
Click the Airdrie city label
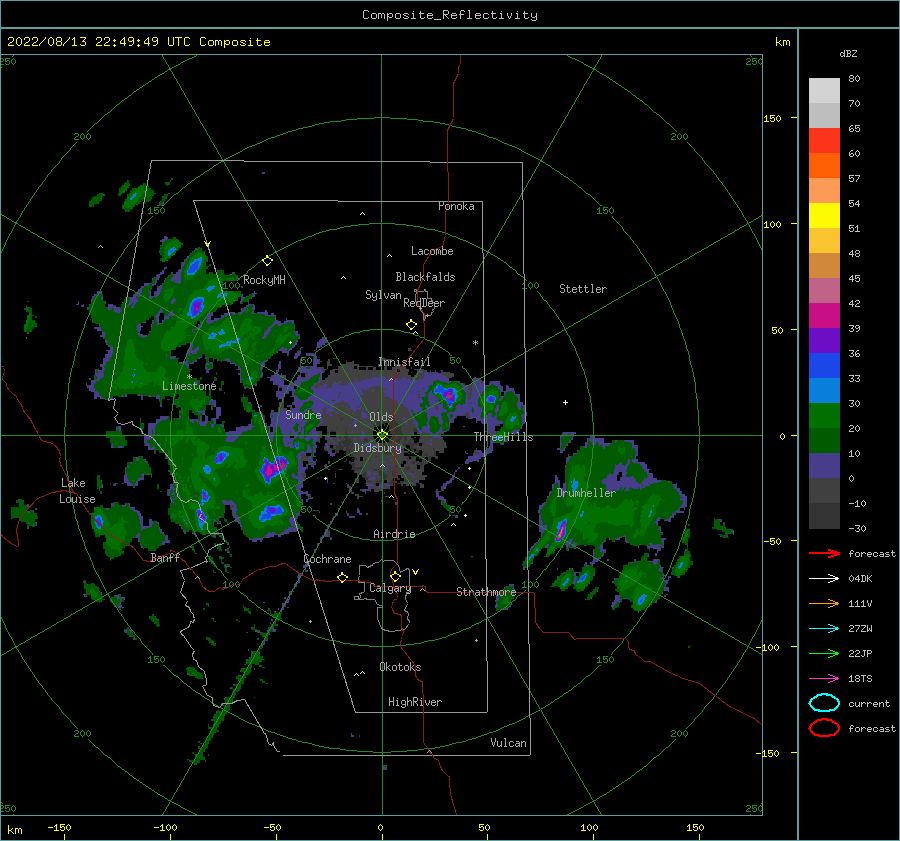tap(394, 534)
